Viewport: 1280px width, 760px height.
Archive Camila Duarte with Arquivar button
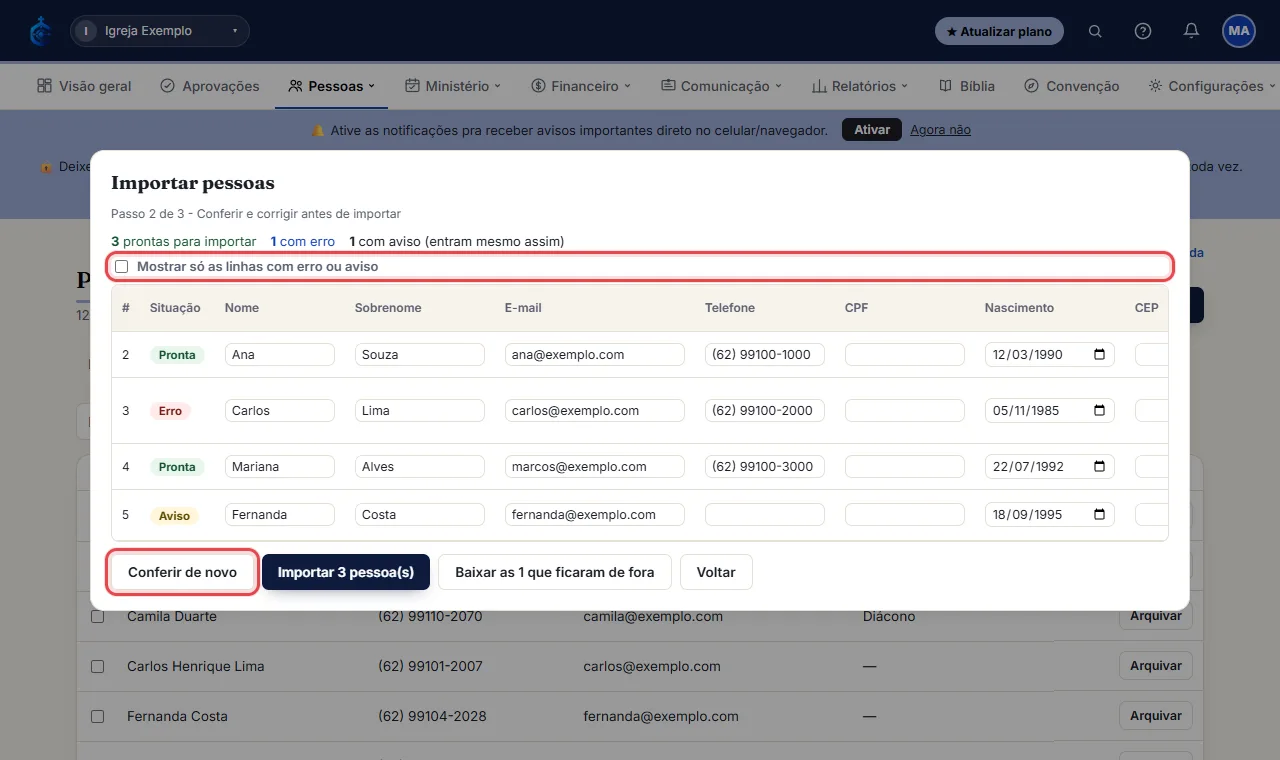point(1156,616)
